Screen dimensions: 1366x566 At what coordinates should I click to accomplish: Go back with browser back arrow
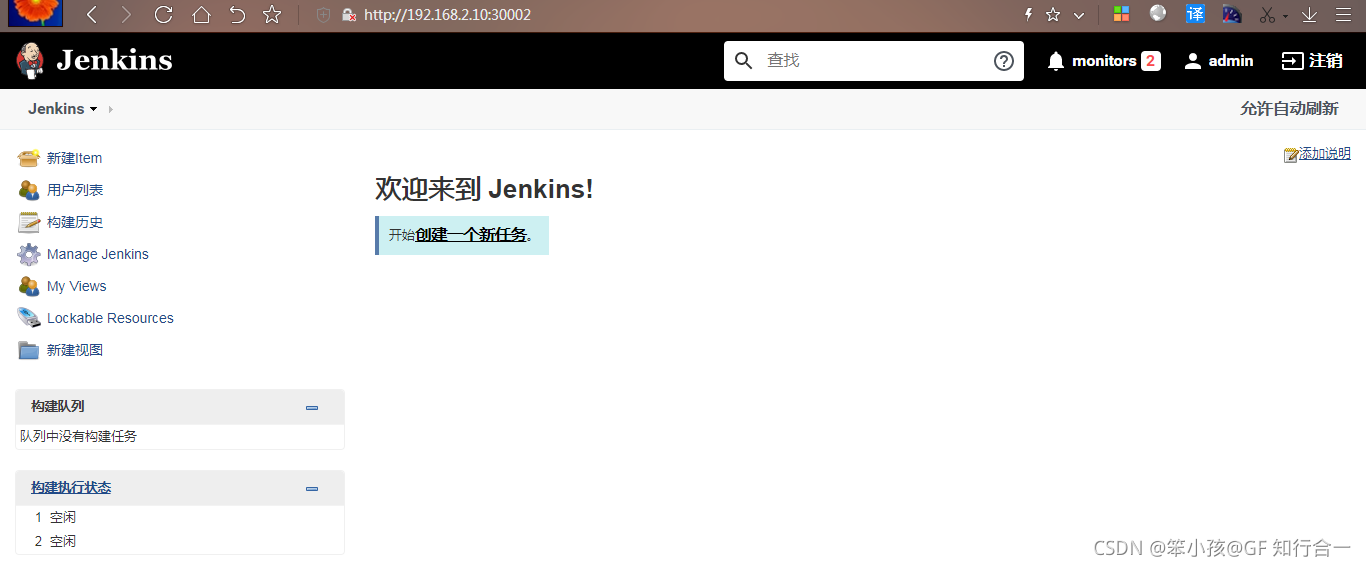91,15
